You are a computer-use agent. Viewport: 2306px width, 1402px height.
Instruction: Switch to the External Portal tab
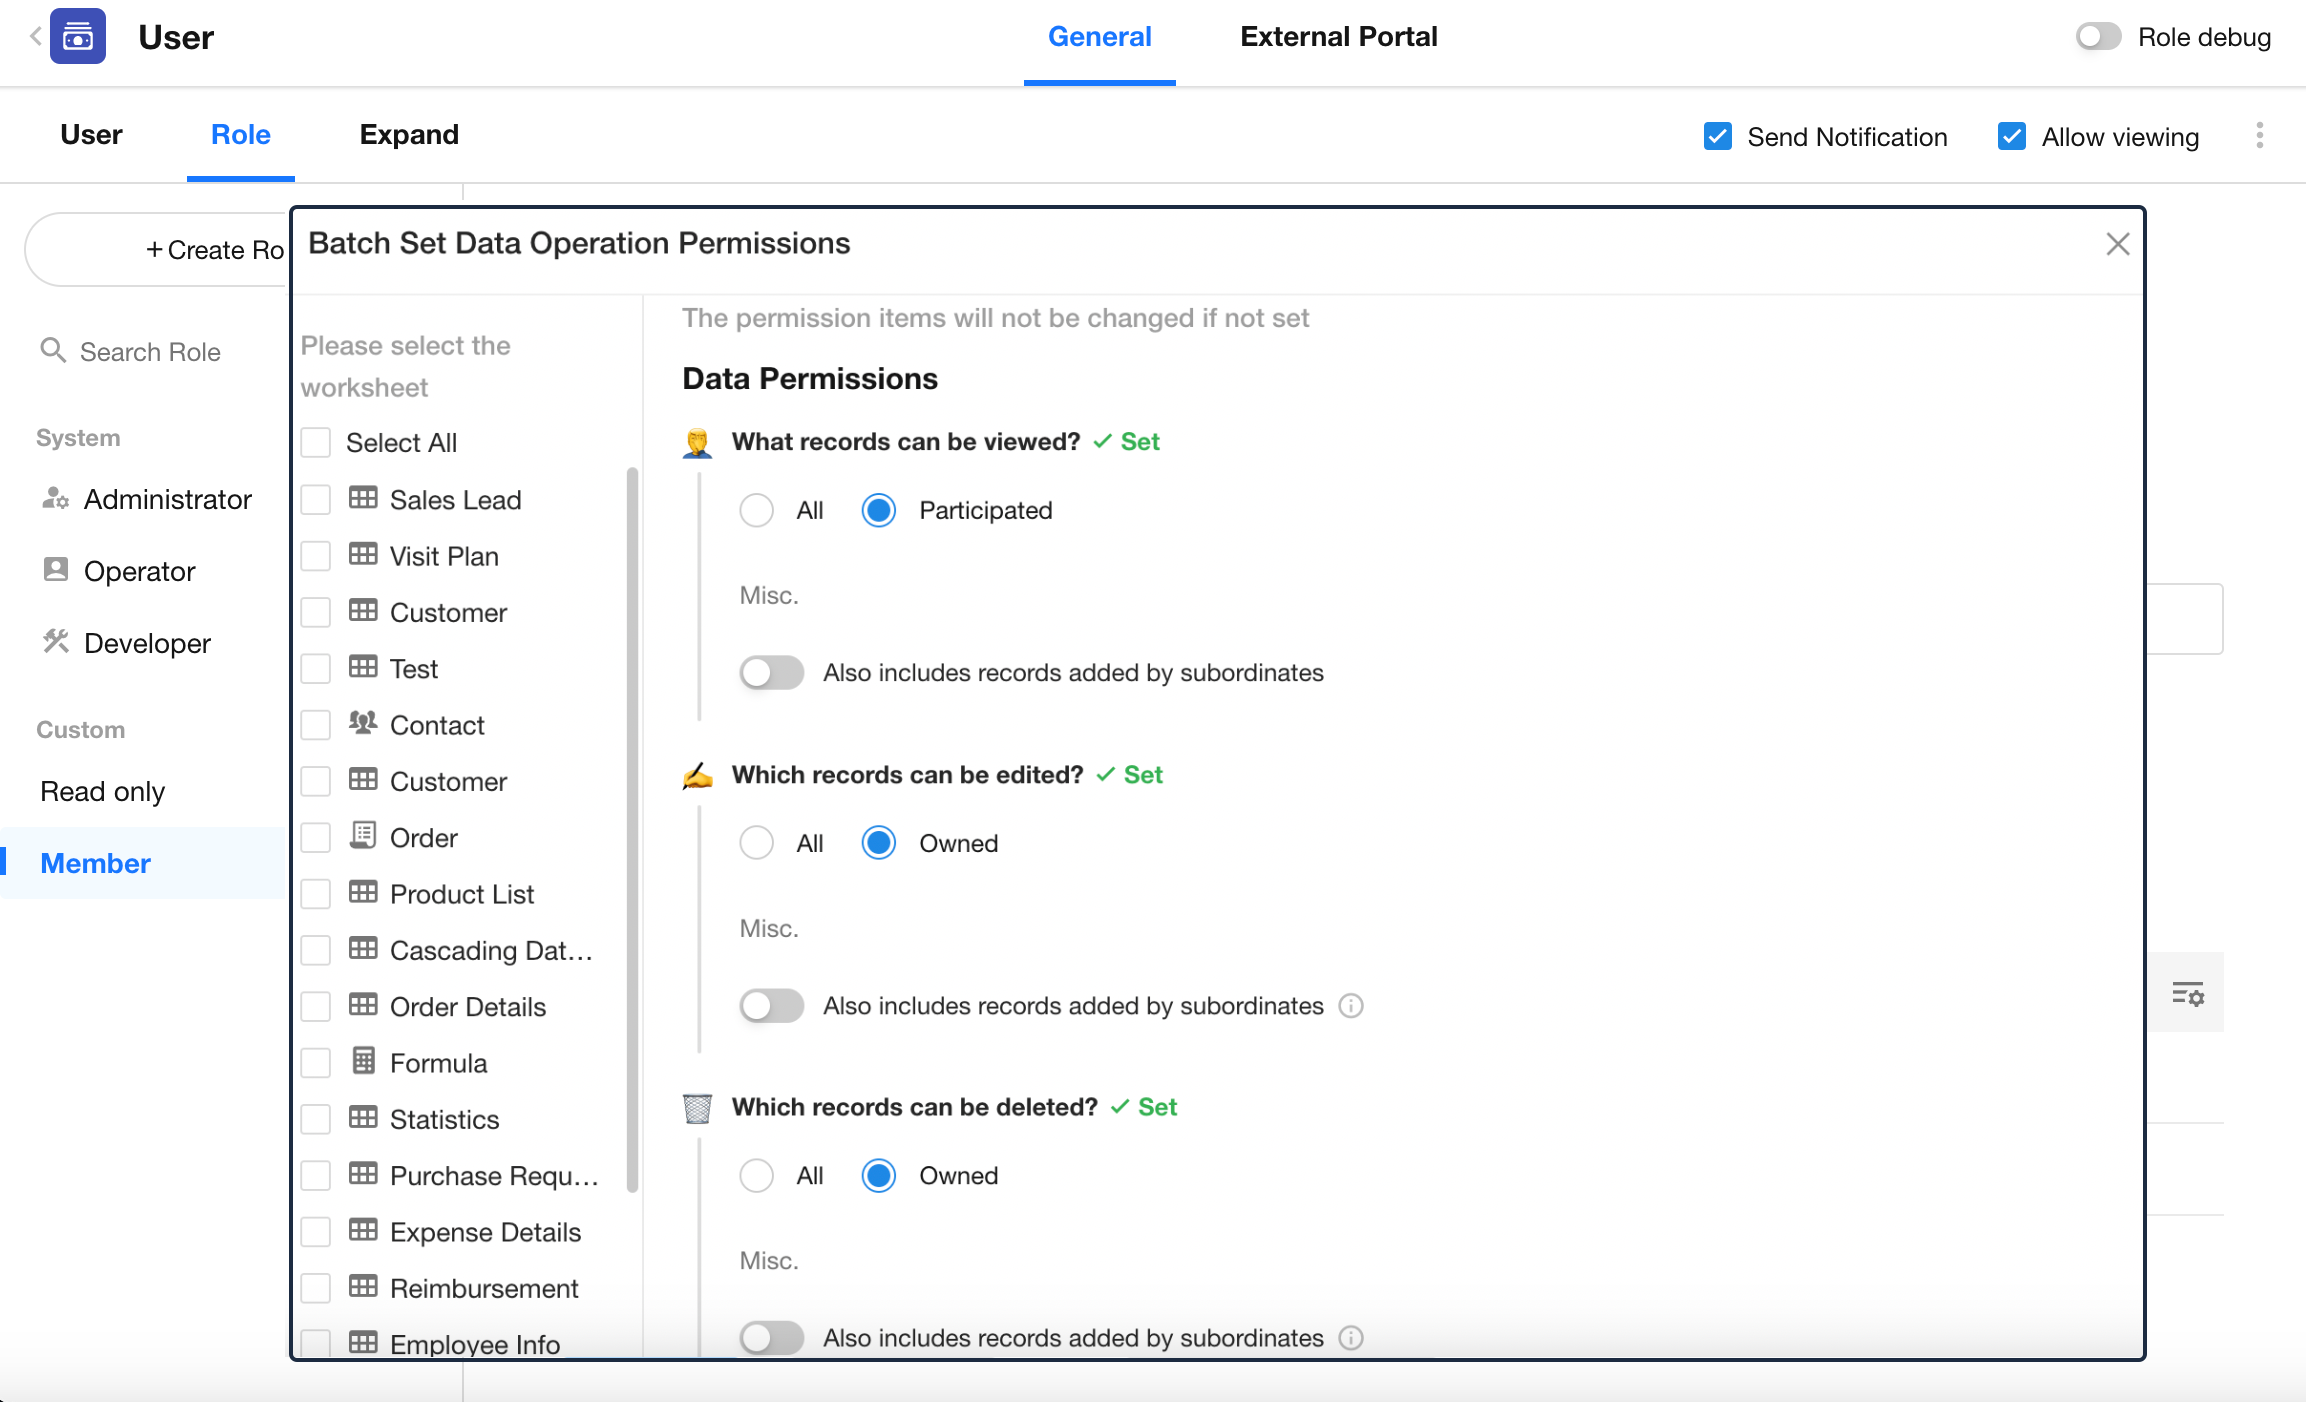[1338, 37]
